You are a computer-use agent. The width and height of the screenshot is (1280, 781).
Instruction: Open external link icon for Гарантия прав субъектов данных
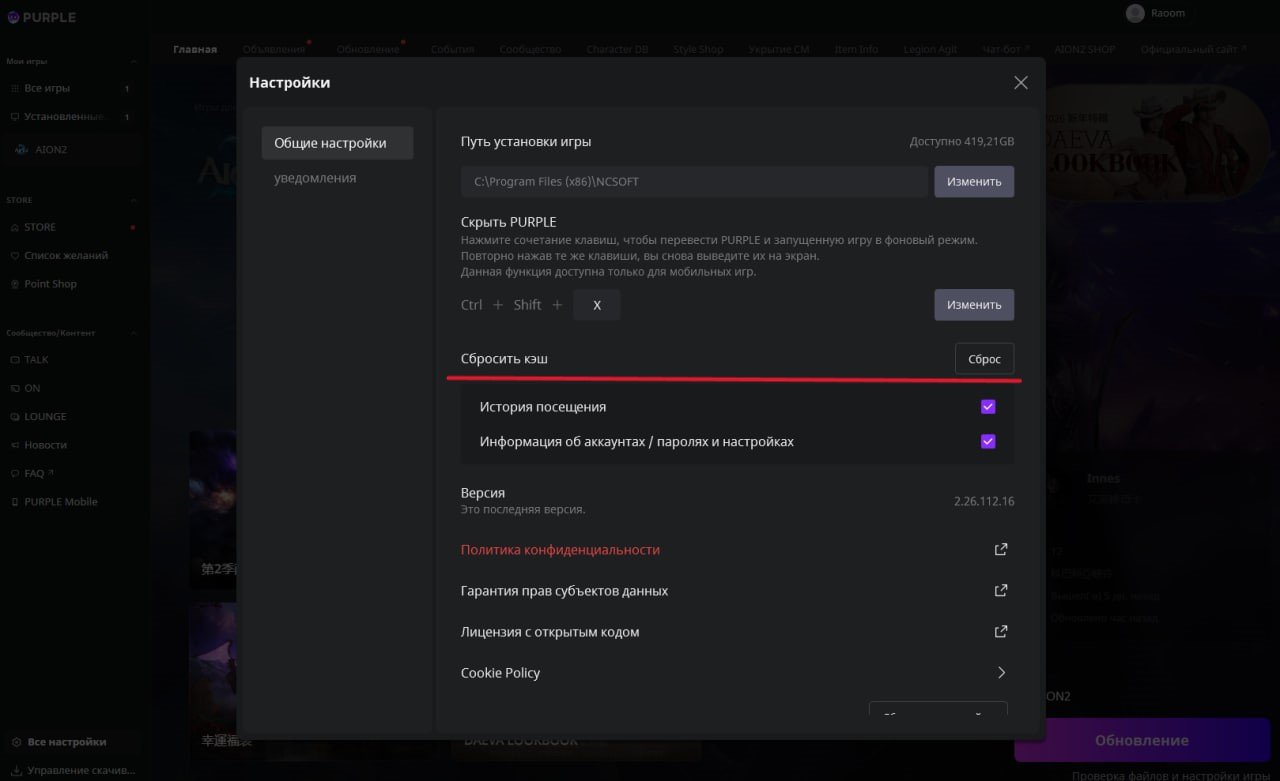(1000, 590)
